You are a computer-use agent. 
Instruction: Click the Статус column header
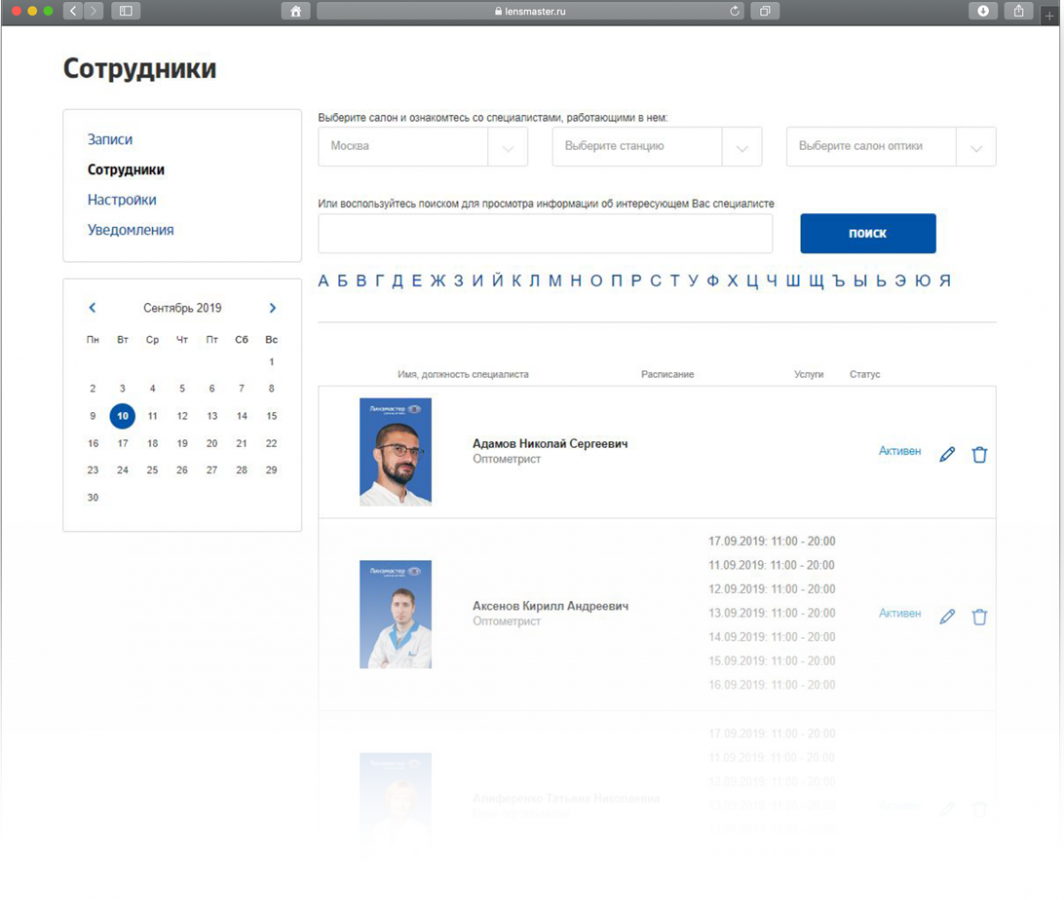point(864,374)
